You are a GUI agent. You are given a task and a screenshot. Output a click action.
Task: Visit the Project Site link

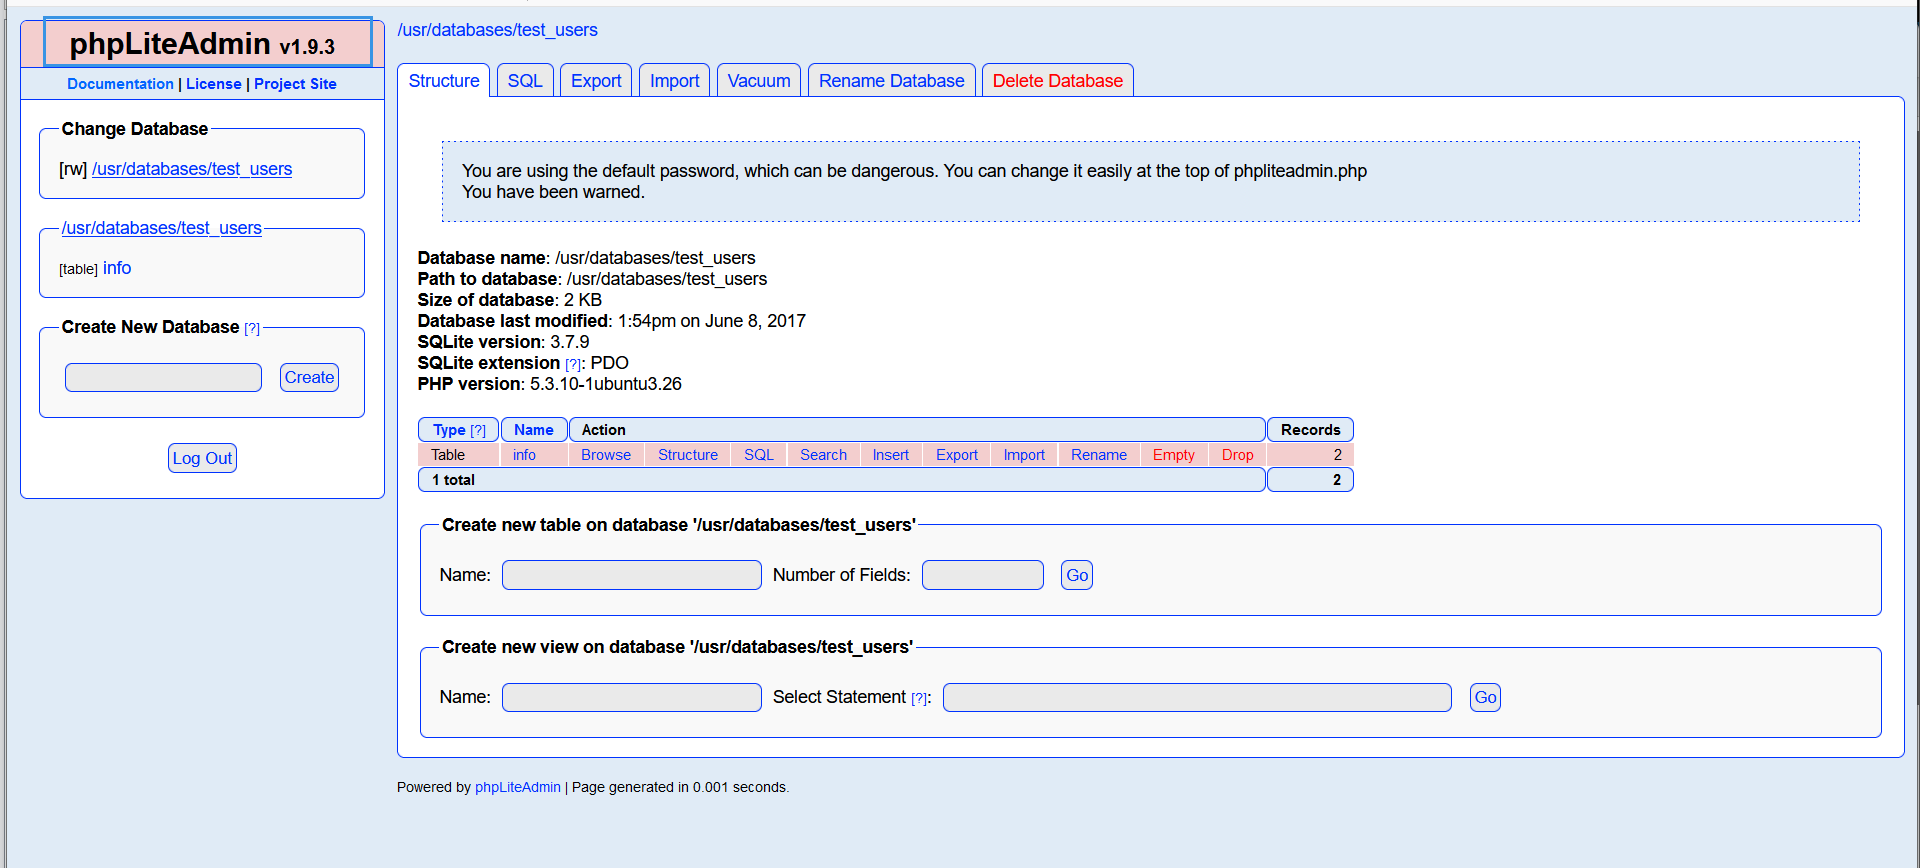click(295, 84)
